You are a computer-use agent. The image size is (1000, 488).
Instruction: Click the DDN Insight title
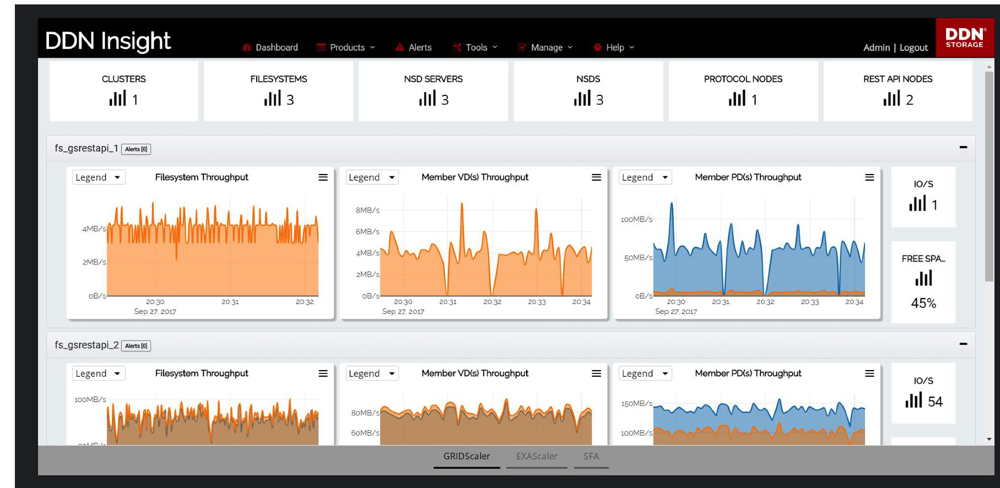[108, 41]
